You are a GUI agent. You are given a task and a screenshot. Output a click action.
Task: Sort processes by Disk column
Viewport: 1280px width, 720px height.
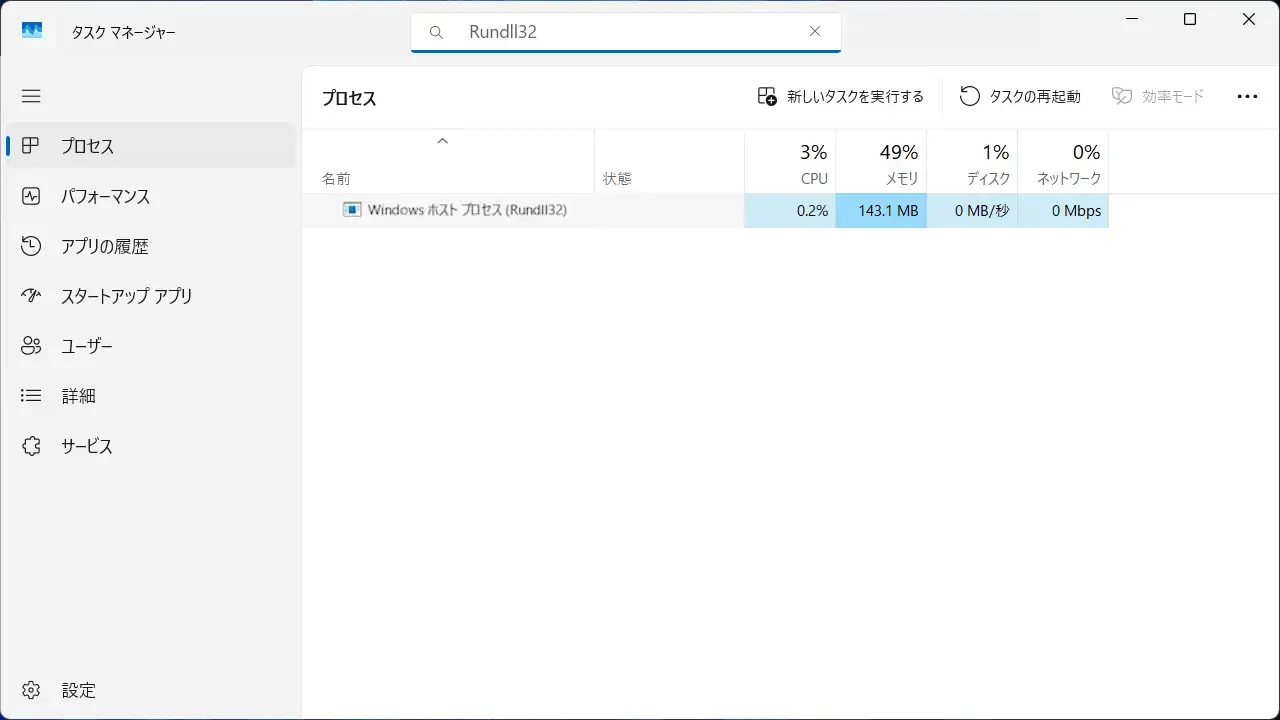click(x=972, y=162)
